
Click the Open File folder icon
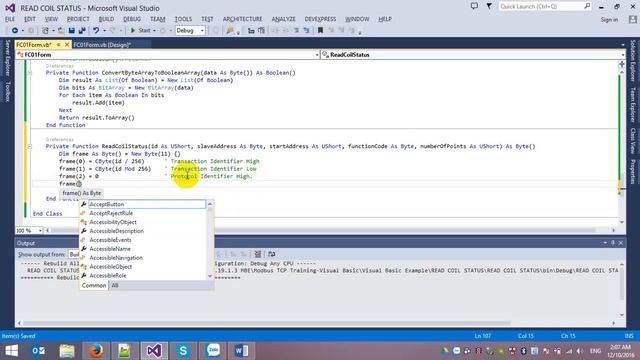pos(61,31)
